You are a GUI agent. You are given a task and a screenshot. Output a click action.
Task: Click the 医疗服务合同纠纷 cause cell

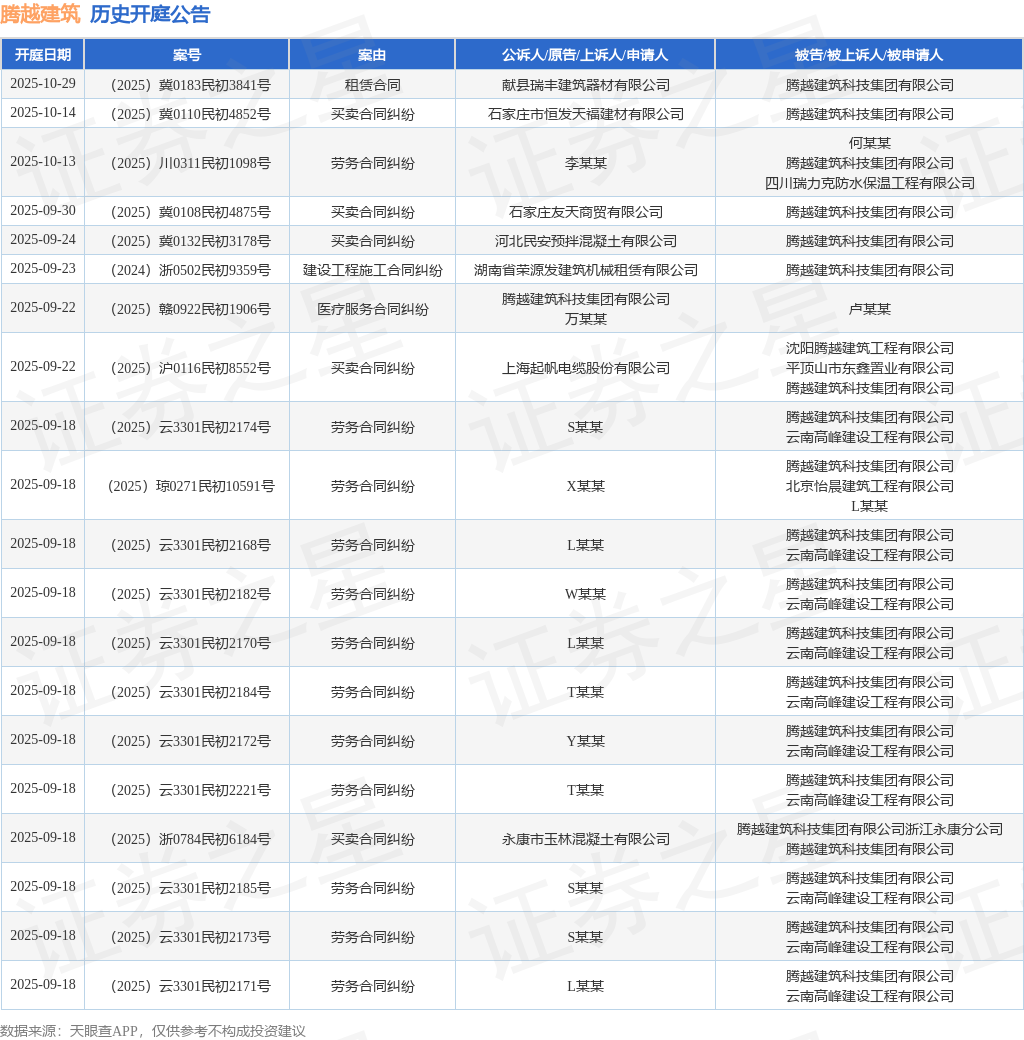372,310
